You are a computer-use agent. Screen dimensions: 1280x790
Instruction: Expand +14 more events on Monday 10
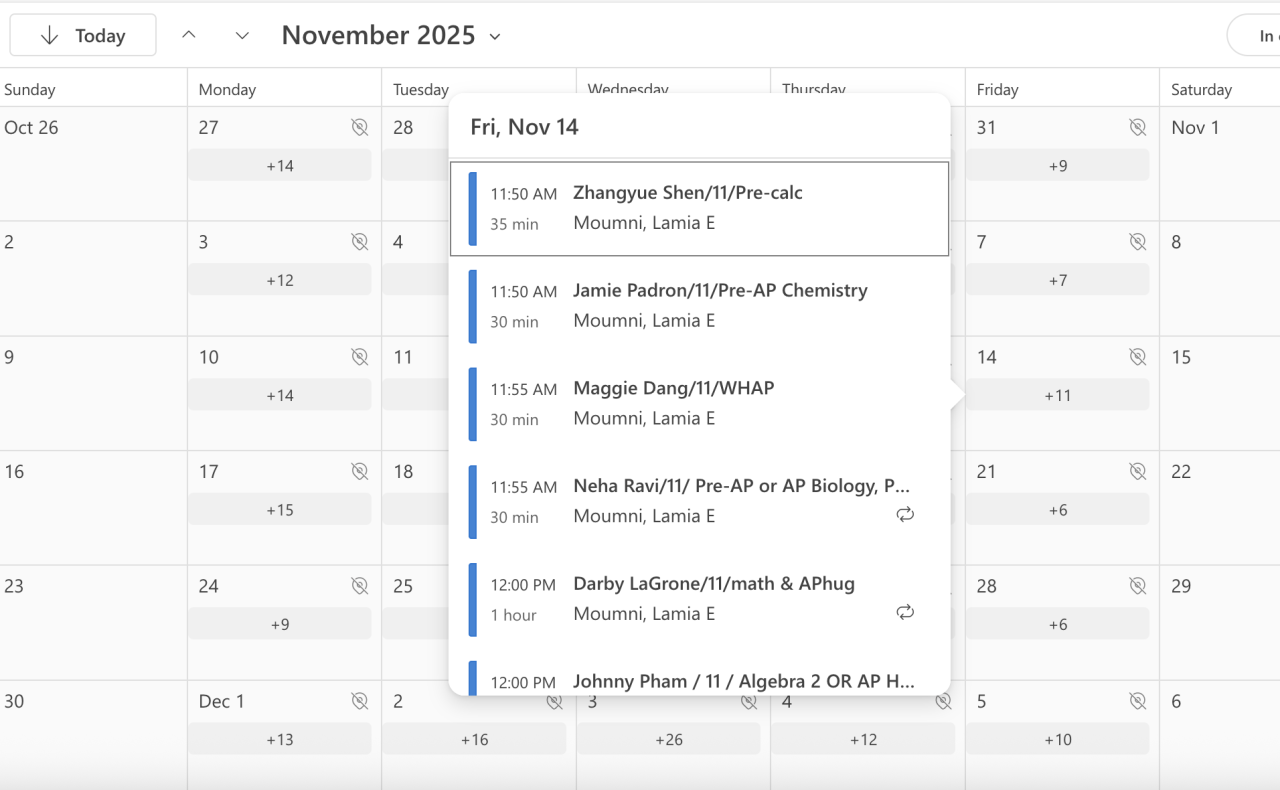(280, 395)
